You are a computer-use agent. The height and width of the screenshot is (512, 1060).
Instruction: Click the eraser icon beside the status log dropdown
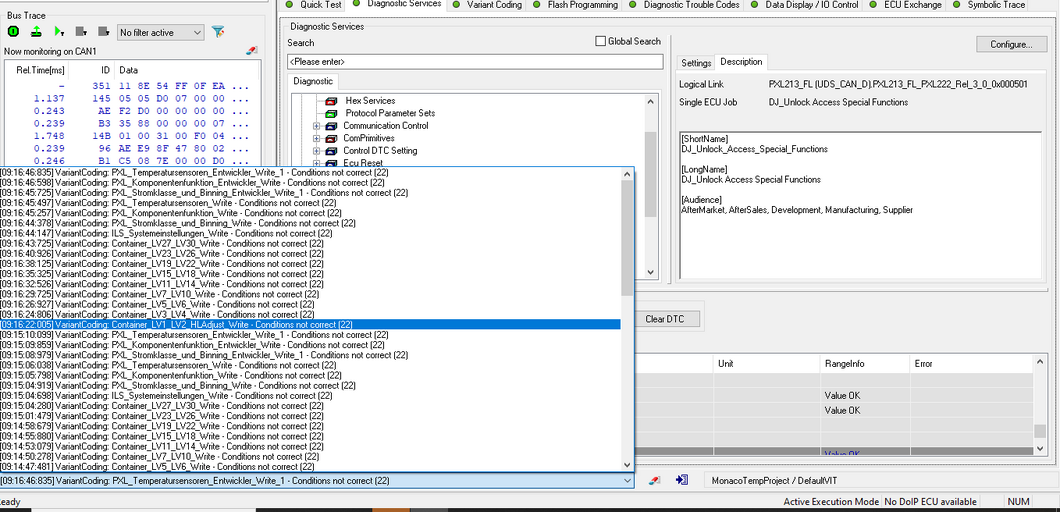pos(655,480)
